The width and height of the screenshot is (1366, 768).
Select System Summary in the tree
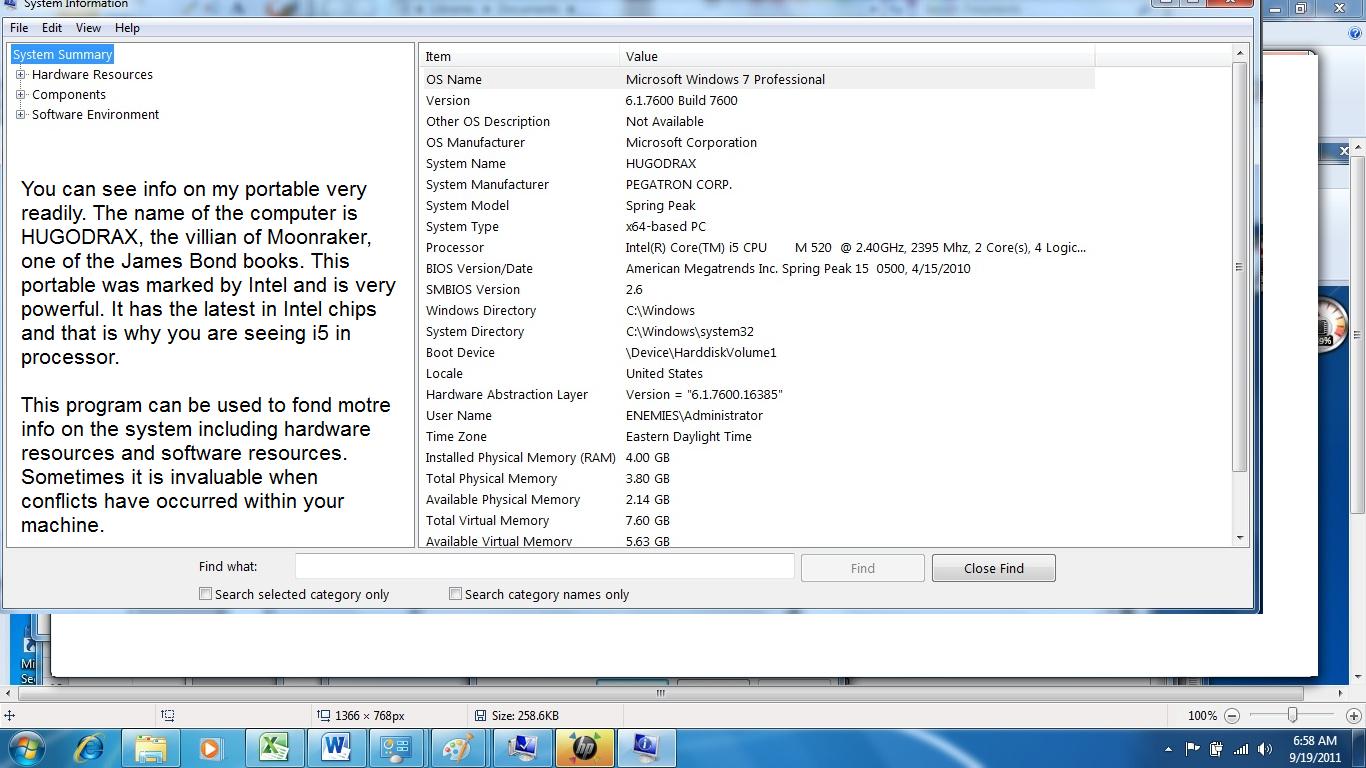pyautogui.click(x=62, y=54)
